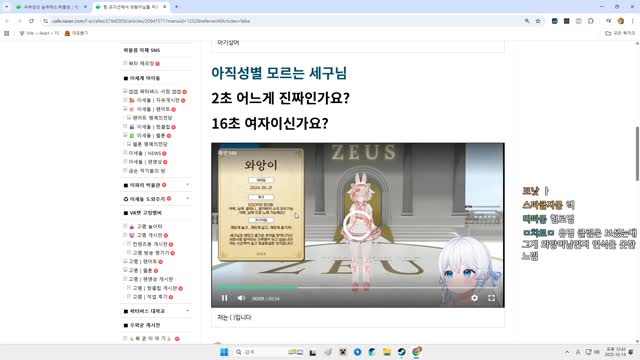Click the taskbar search box
Screen dimensions: 640x360
coord(269,352)
